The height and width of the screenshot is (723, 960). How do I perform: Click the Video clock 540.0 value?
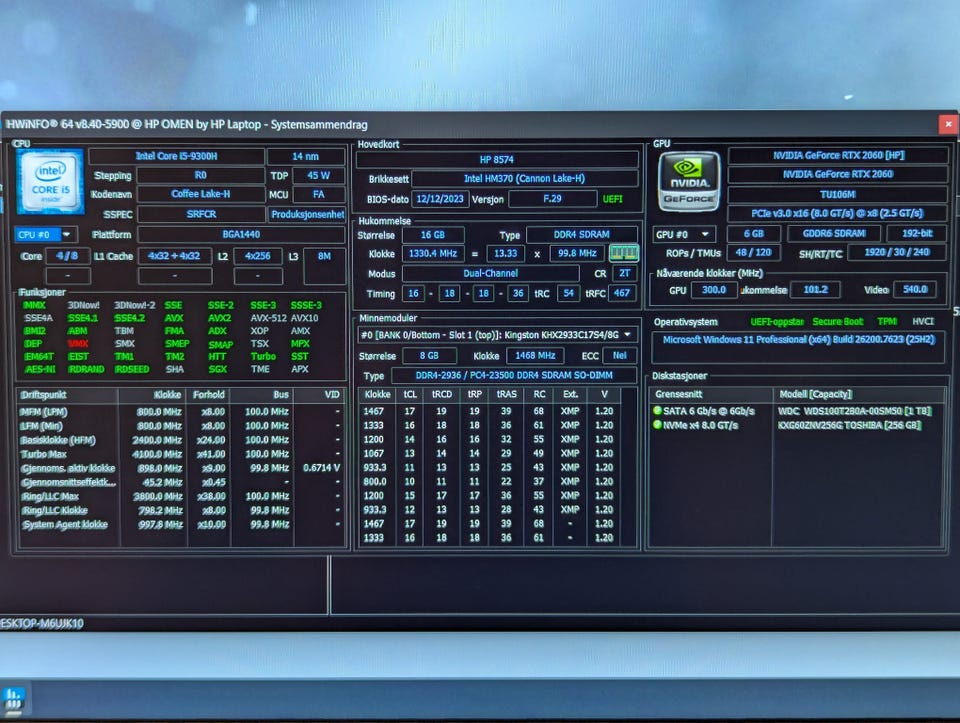pyautogui.click(x=915, y=290)
